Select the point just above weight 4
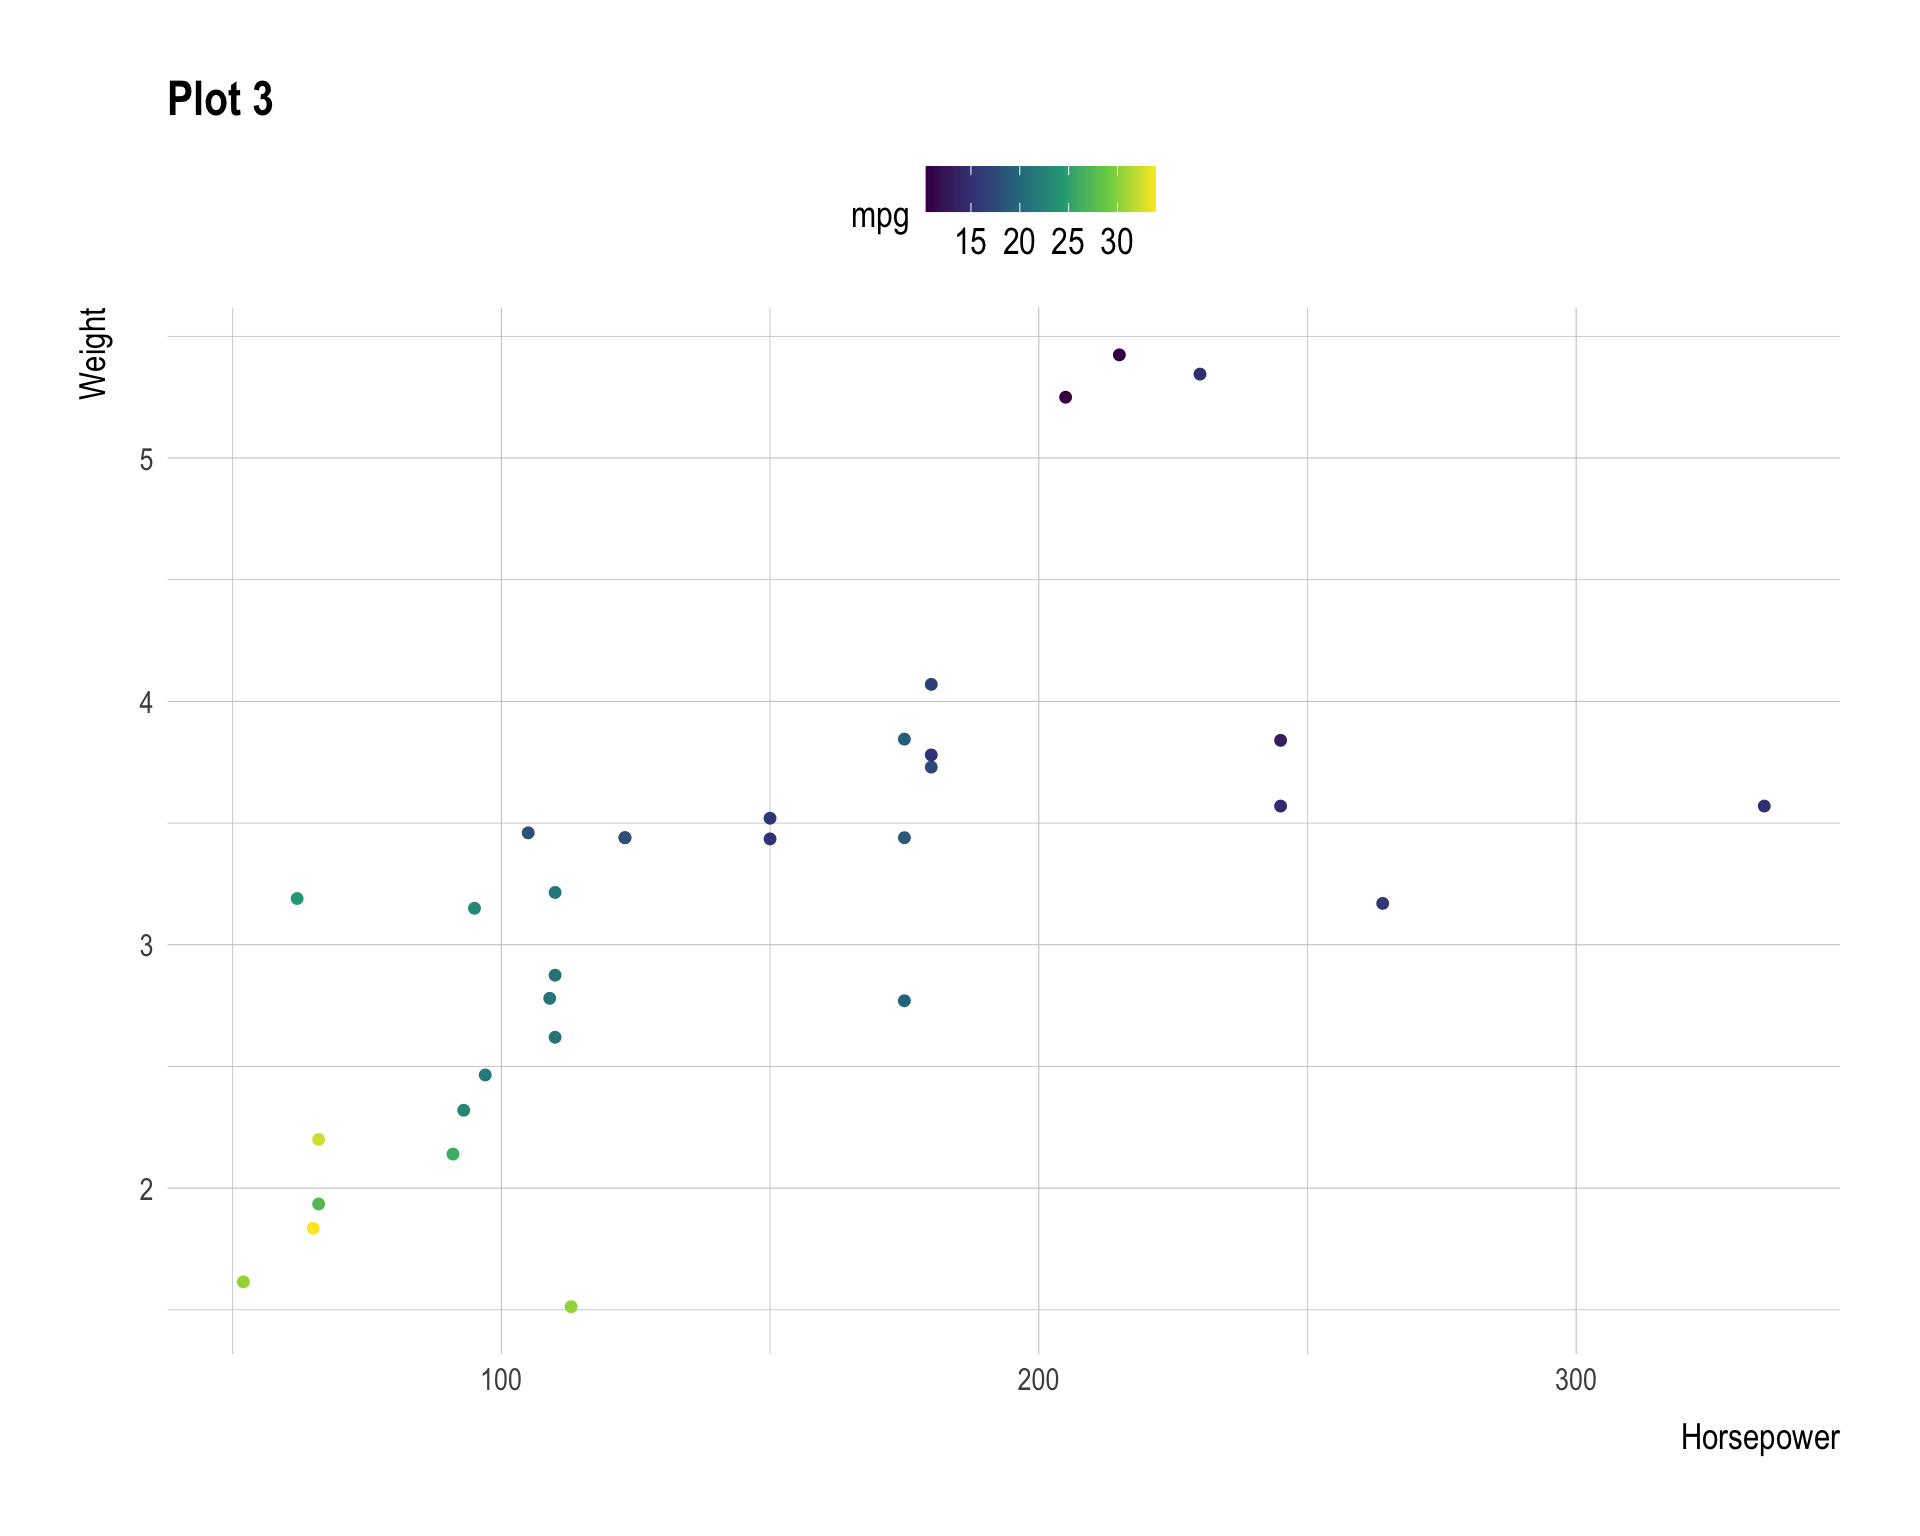Image resolution: width=1920 pixels, height=1536 pixels. click(931, 685)
